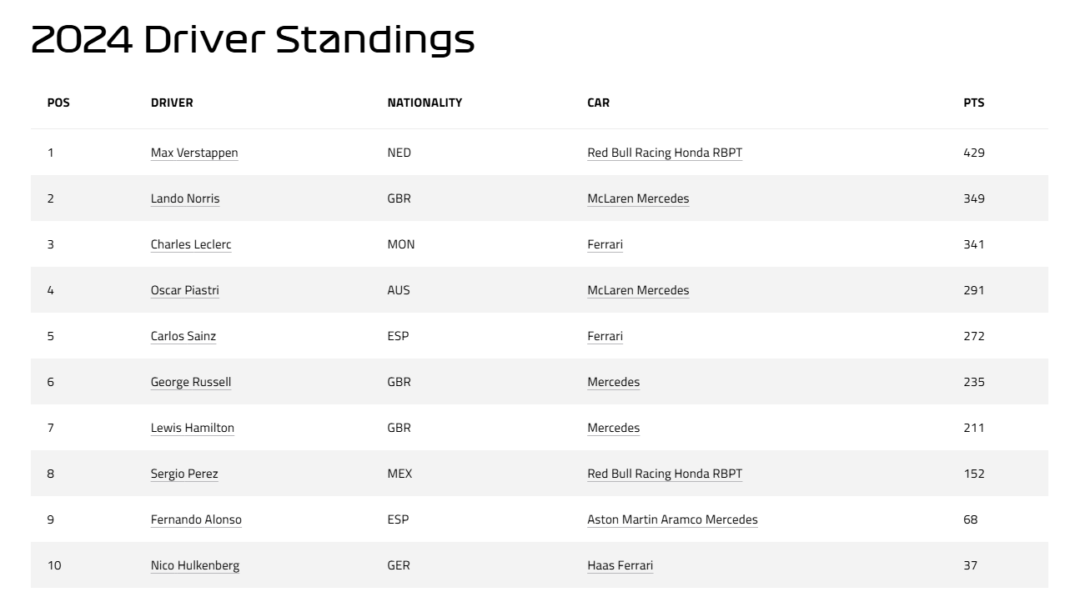Select the Fernando Alonso link
This screenshot has height=592, width=1080.
[196, 520]
